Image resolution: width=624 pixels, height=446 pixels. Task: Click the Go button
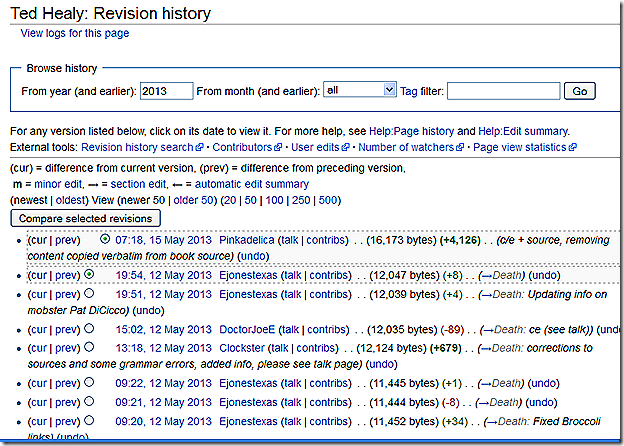(579, 91)
